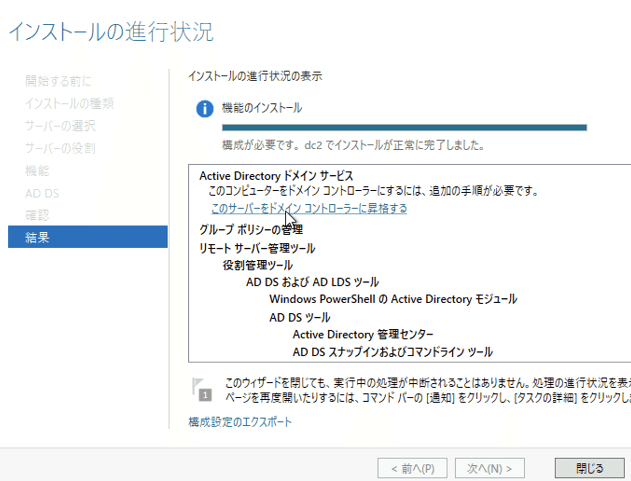The width and height of the screenshot is (631, 481).
Task: Select the サーバーの役割 step
Action: [x=60, y=149]
